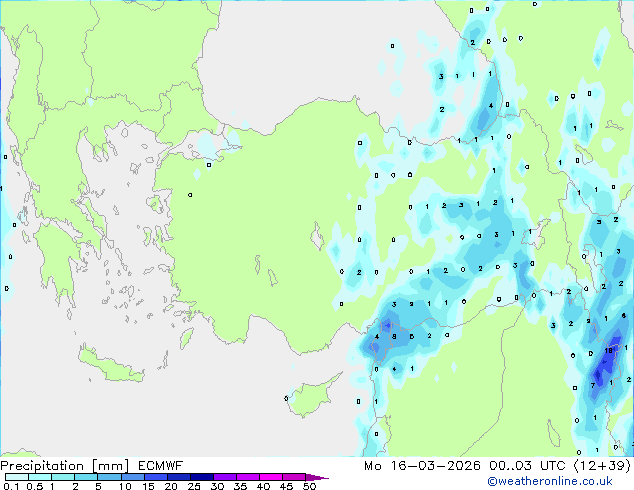634x490 pixels.
Task: Select the 35–40 mm legend color box
Action: pyautogui.click(x=248, y=477)
